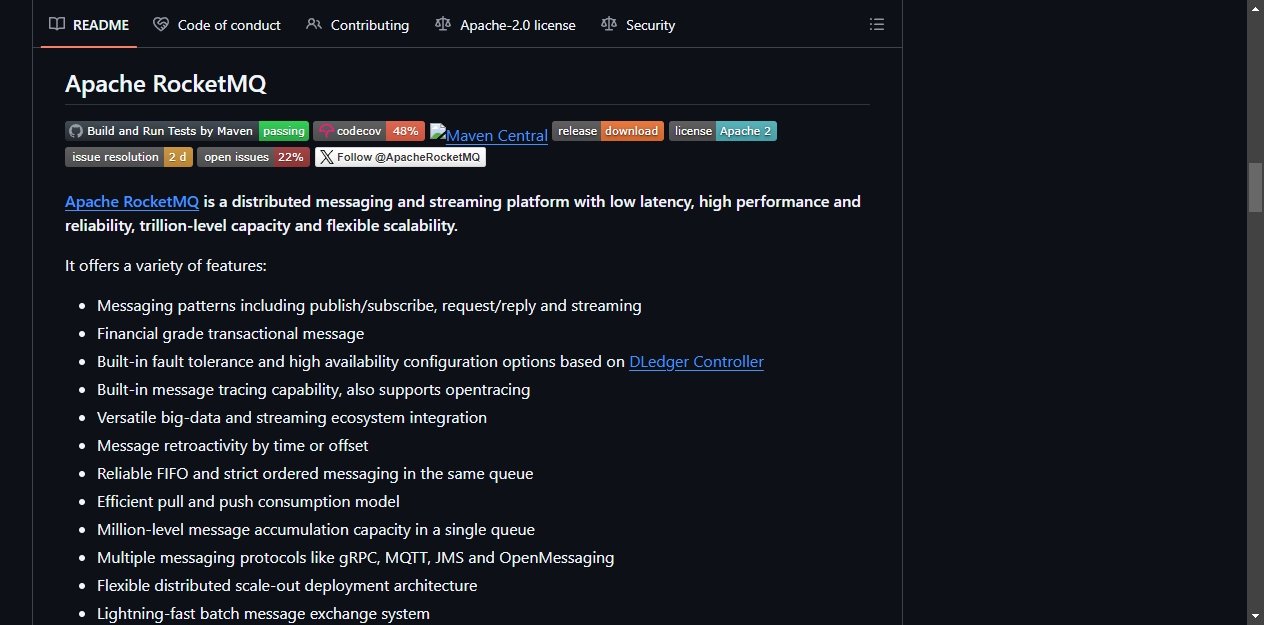The height and width of the screenshot is (625, 1264).
Task: Click the open issues 22% badge
Action: 253,157
